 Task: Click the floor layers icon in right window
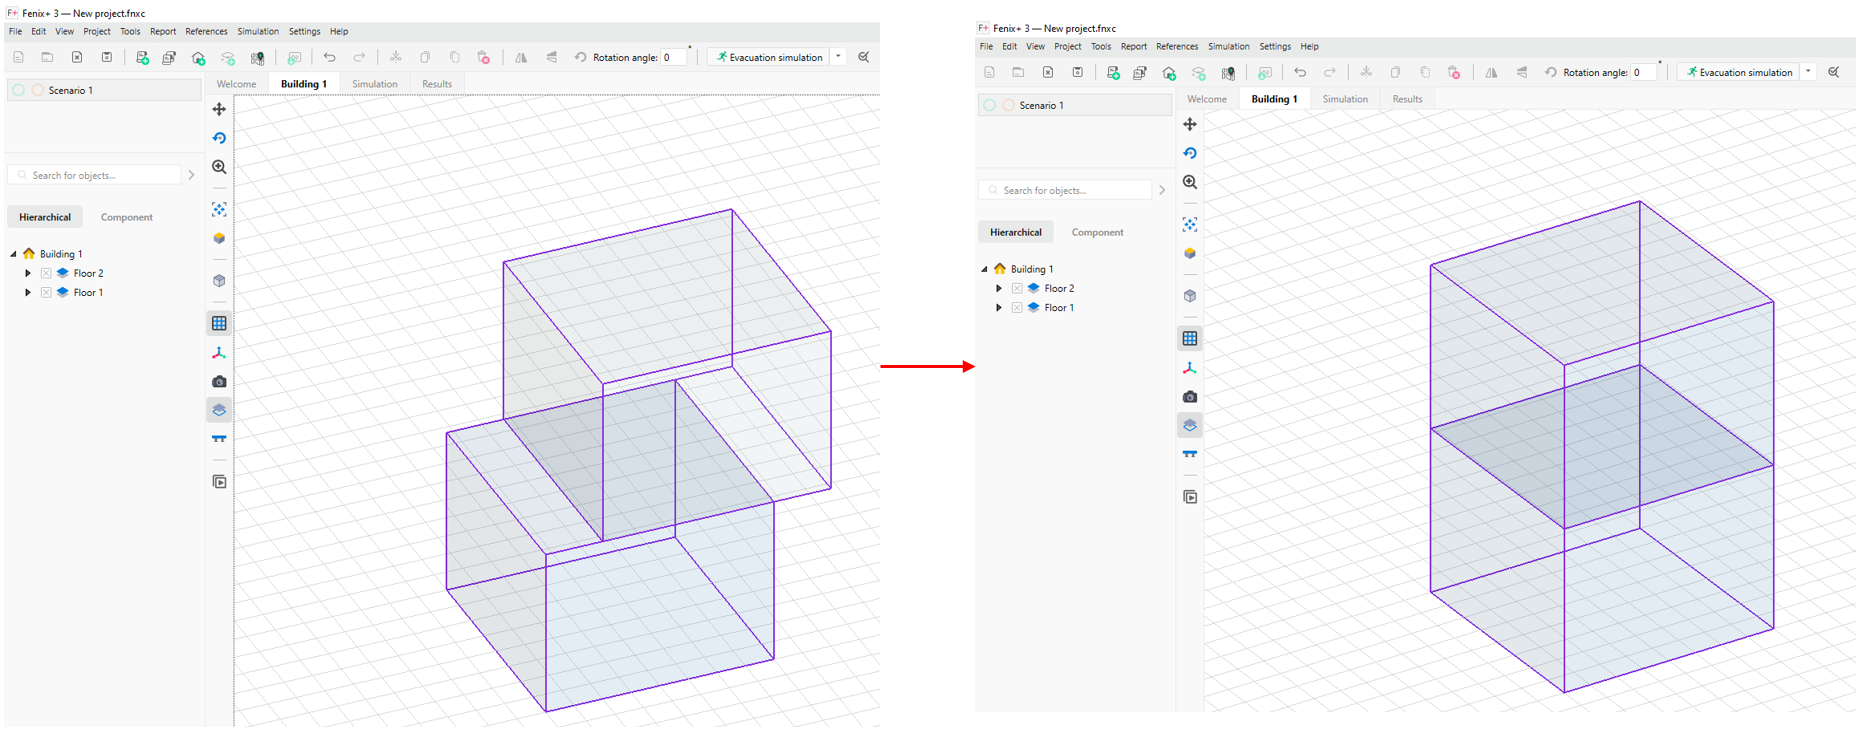click(1190, 425)
